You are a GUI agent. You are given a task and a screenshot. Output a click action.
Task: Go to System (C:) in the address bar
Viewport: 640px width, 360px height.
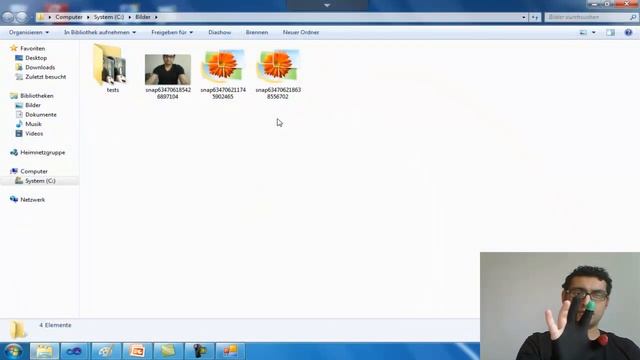[x=109, y=17]
